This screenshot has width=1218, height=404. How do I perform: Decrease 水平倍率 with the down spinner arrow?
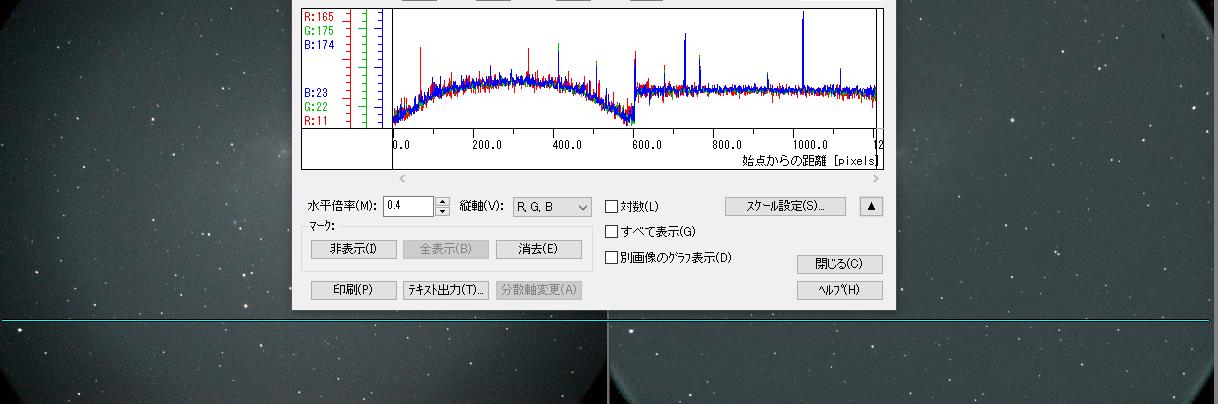tap(442, 212)
